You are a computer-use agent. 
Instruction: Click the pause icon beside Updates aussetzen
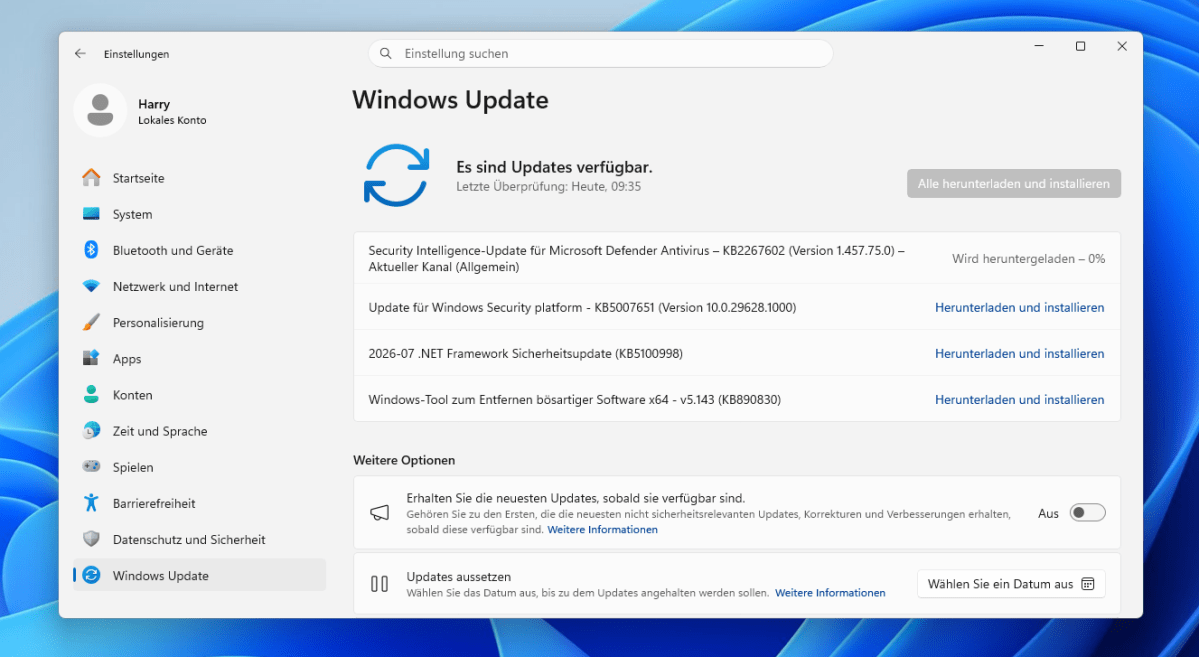pyautogui.click(x=379, y=584)
